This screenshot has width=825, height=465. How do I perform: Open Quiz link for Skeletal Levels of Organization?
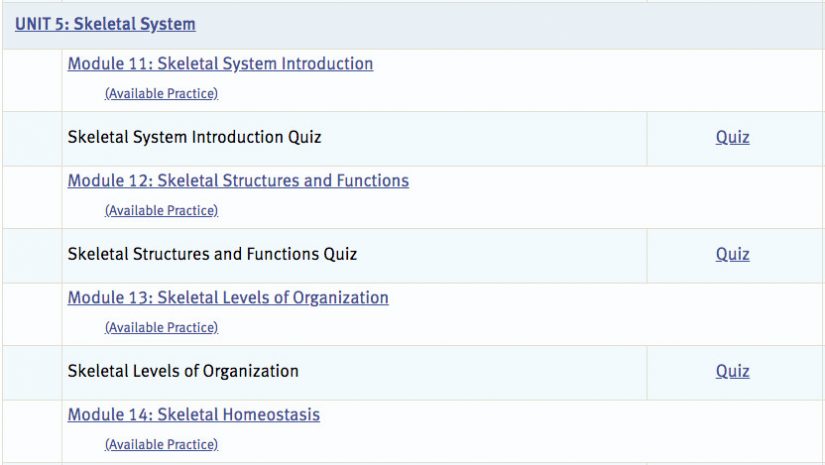[732, 372]
